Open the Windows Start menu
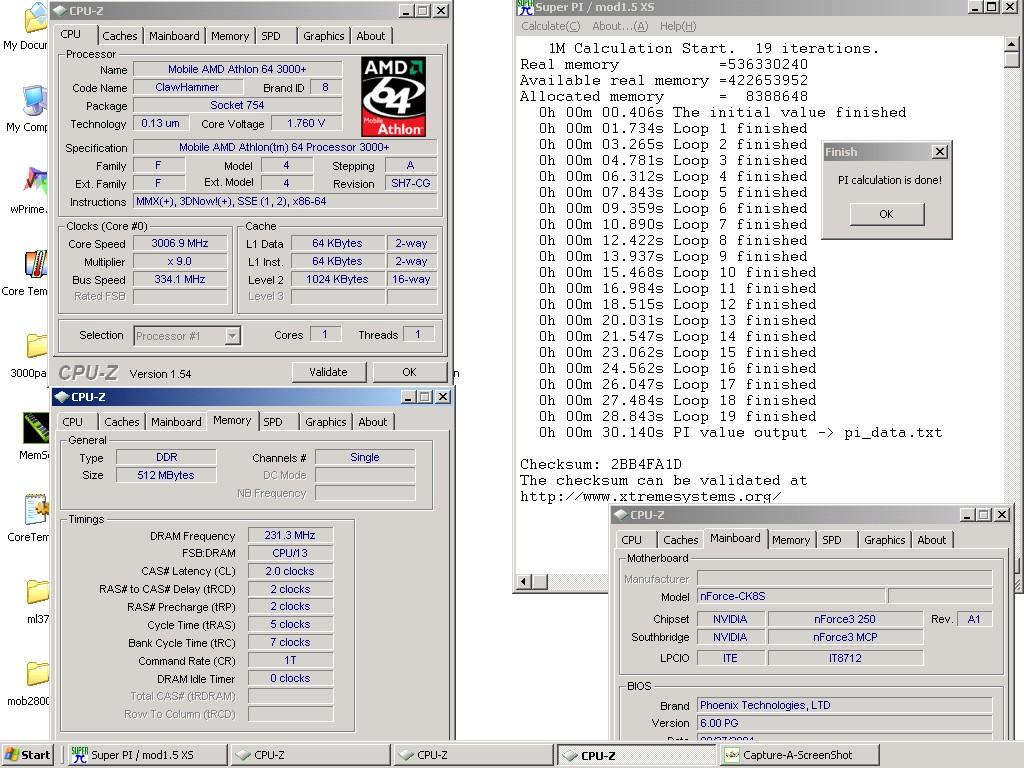 point(27,755)
